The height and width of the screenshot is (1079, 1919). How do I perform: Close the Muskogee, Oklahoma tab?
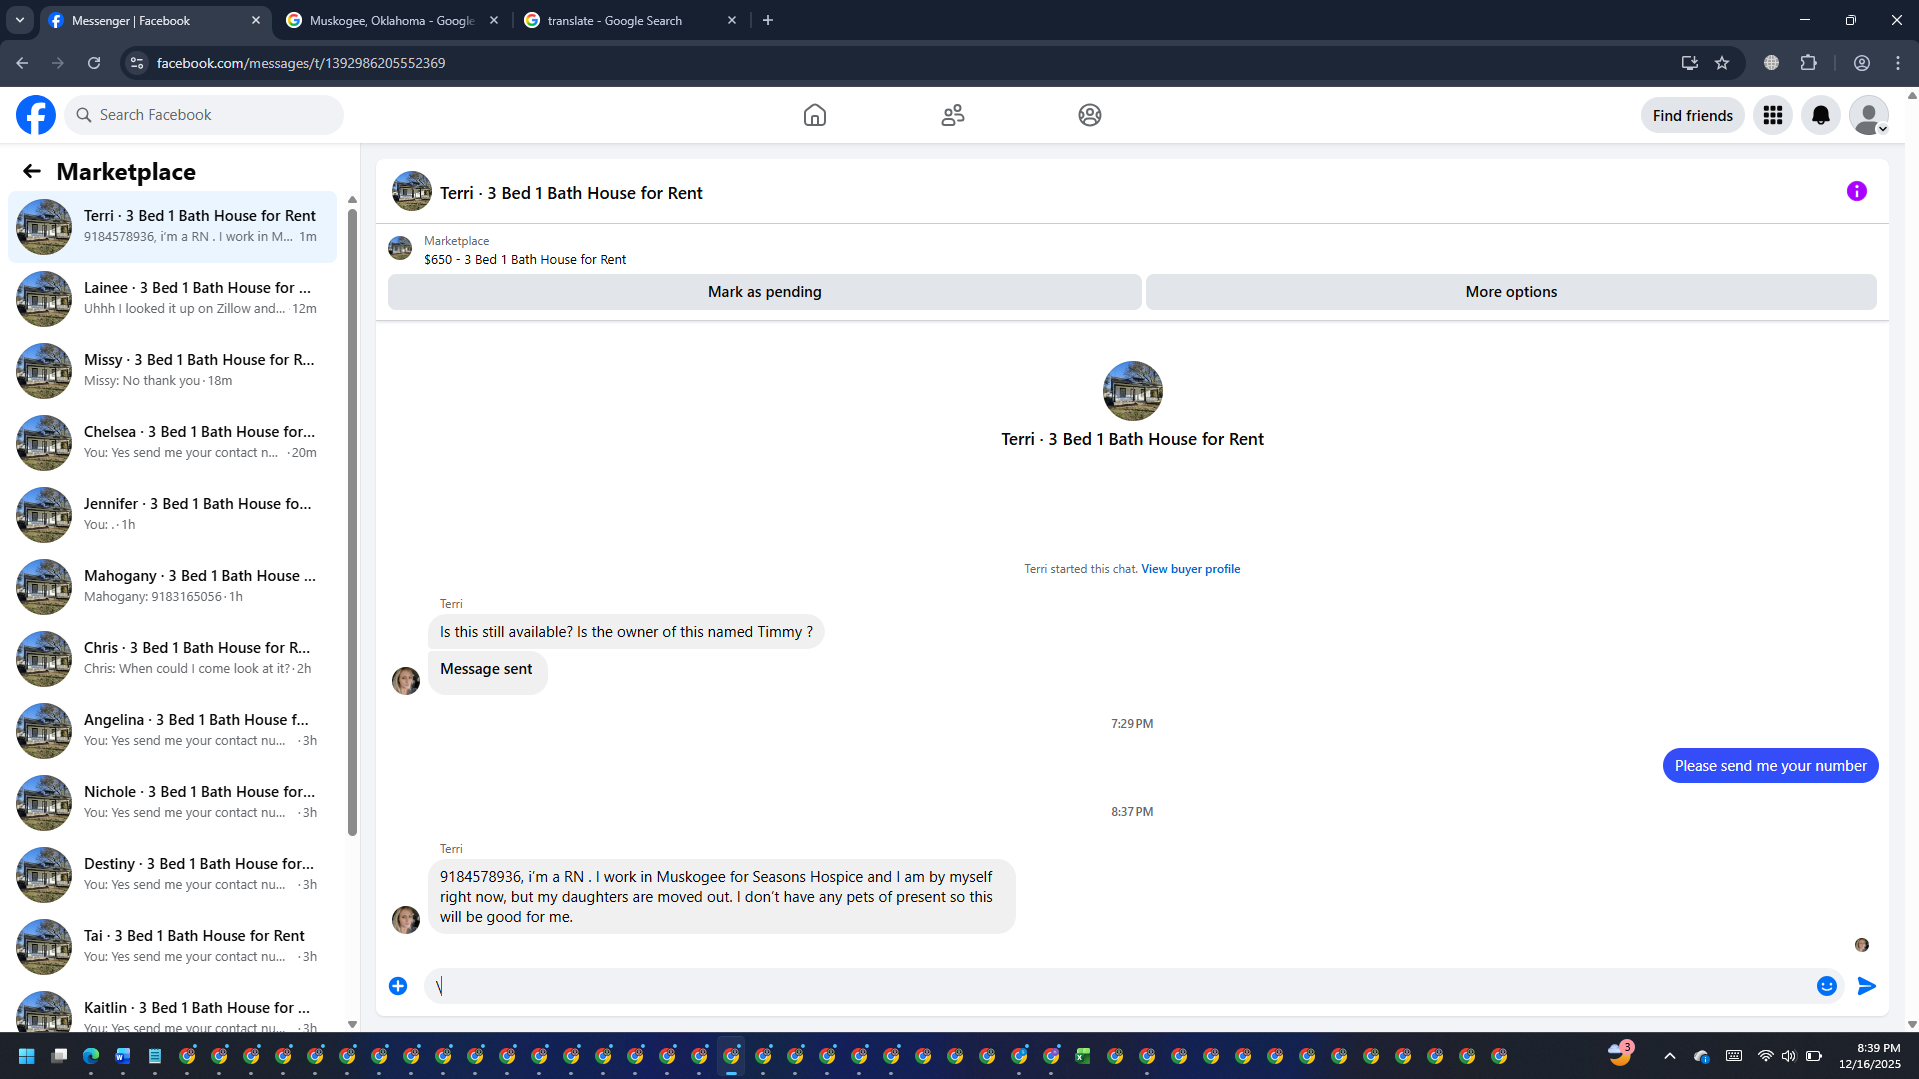[x=494, y=20]
